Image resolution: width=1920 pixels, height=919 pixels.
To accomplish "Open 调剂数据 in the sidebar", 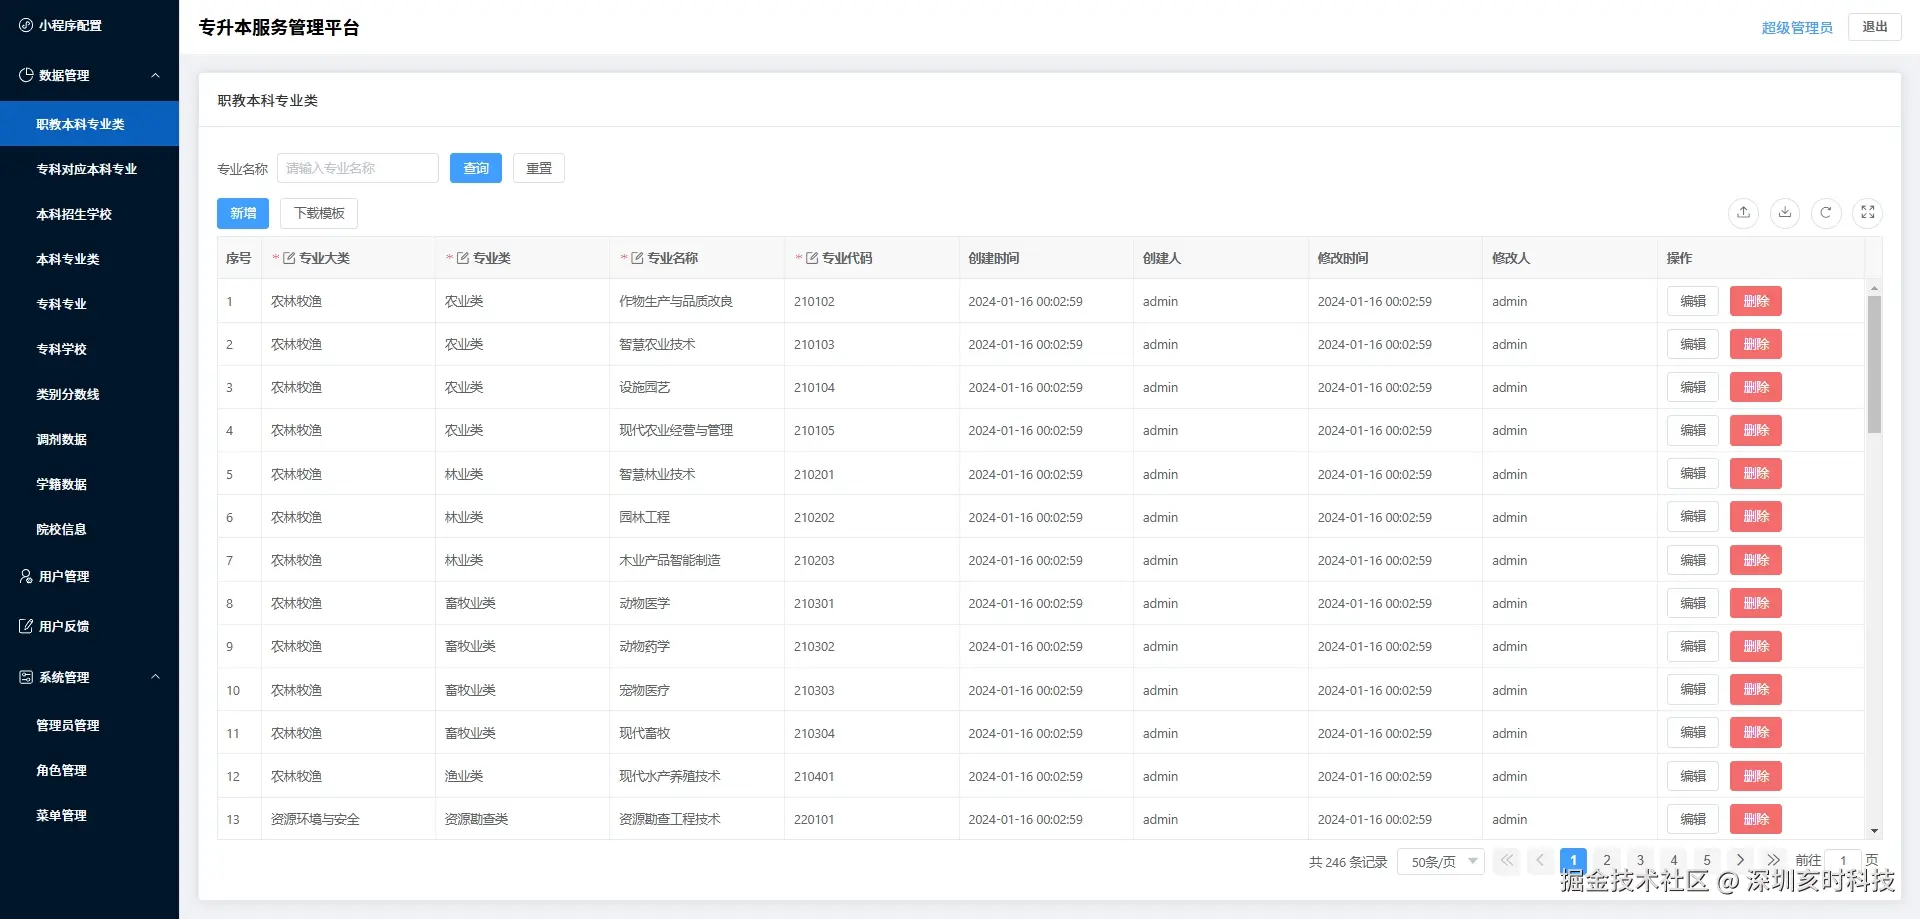I will tap(89, 439).
